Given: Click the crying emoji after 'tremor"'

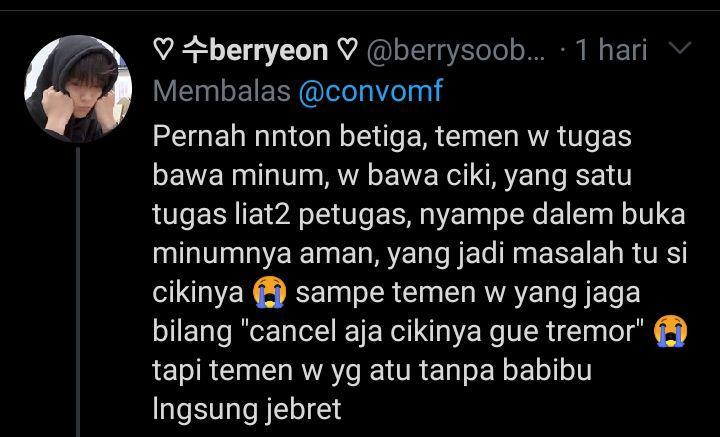Looking at the screenshot, I should 671,331.
